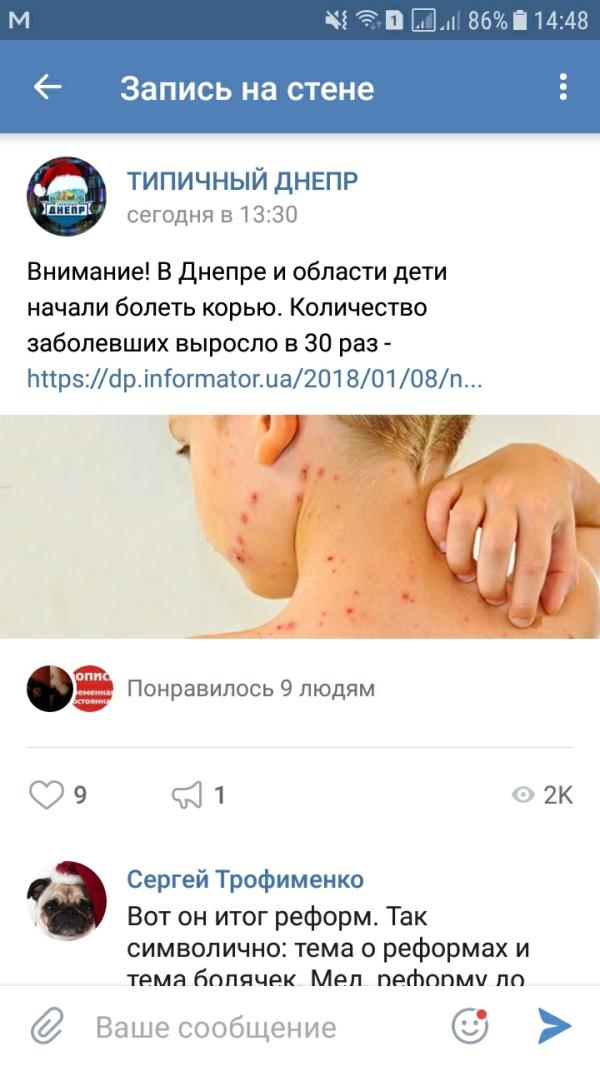Tap the repost megaphone icon
The image size is (600, 1065).
[x=187, y=795]
